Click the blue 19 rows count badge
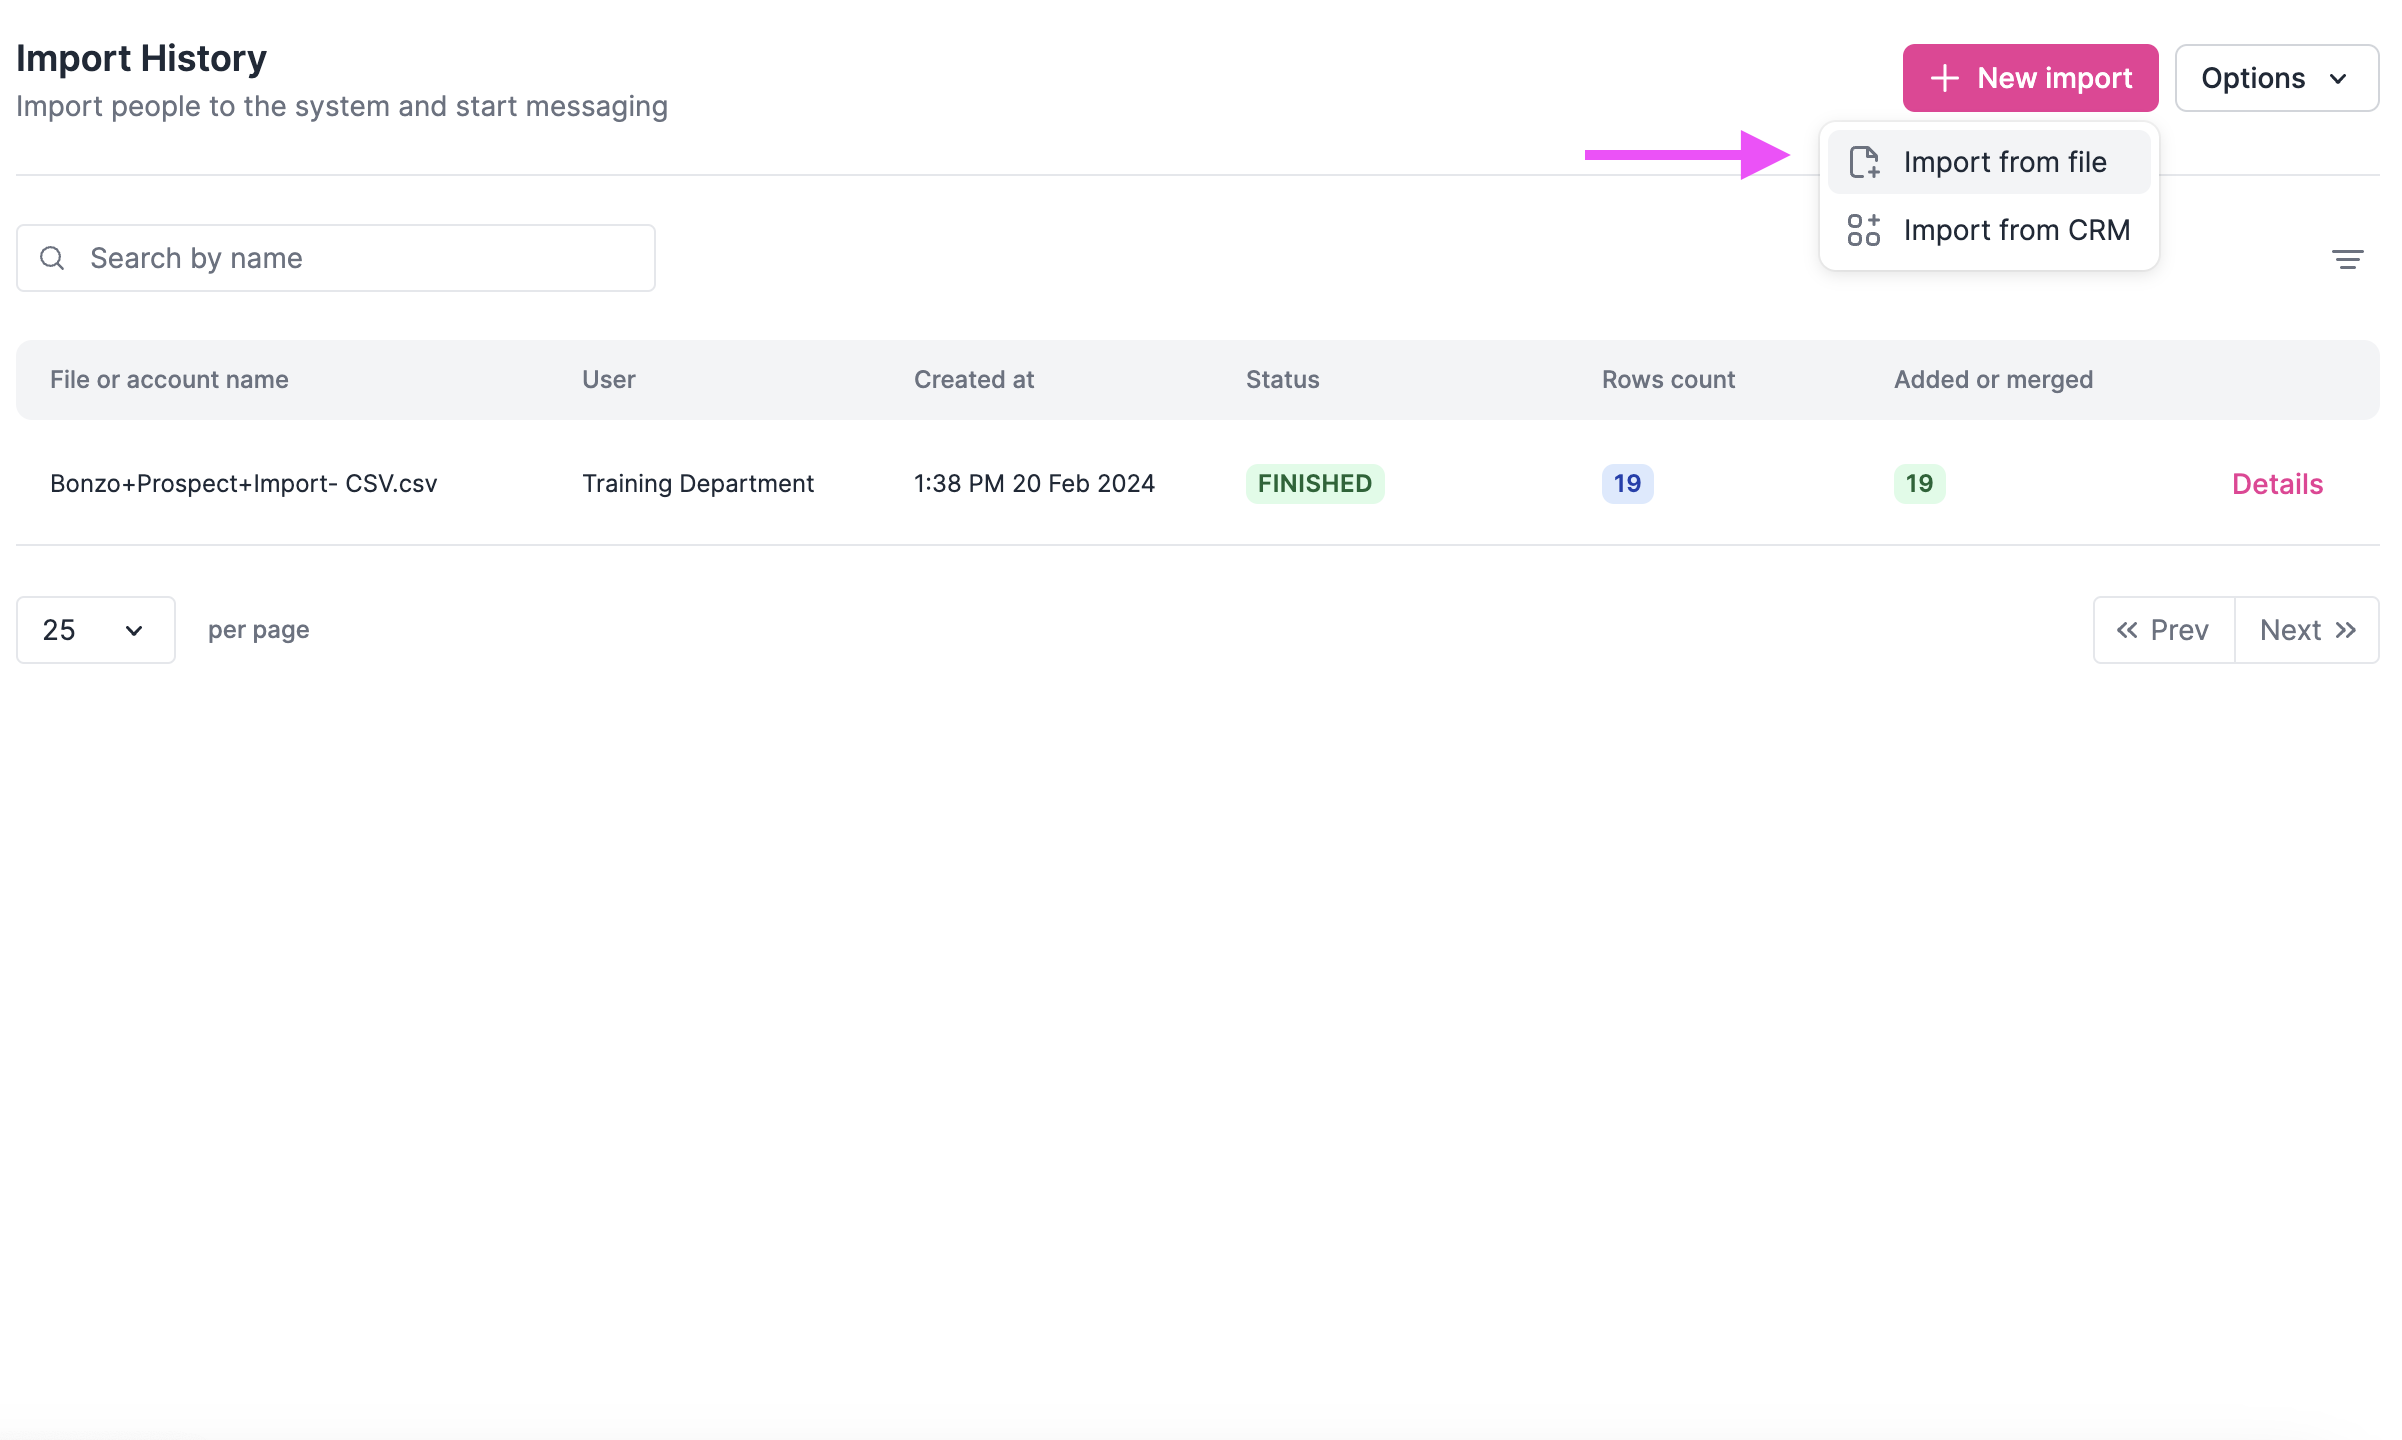Viewport: 2402px width, 1440px height. click(x=1626, y=483)
